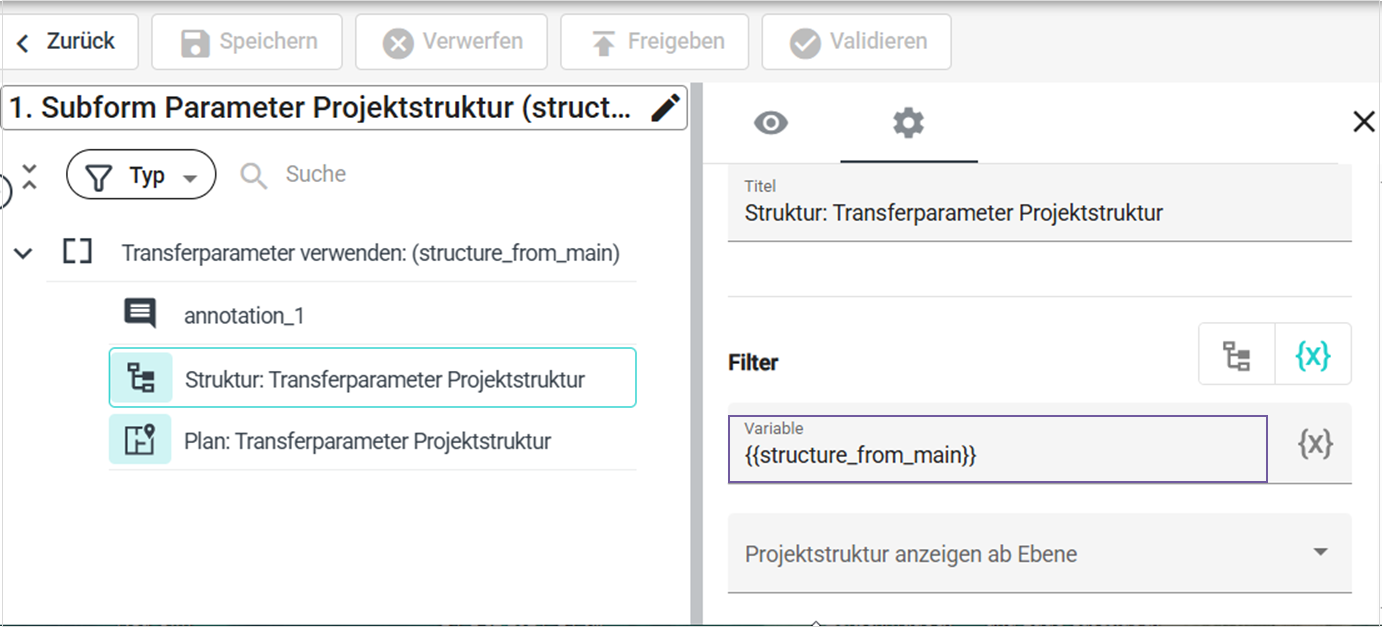The image size is (1382, 627).
Task: Select Struktur: Transferparameter Projektstruktur item
Action: point(385,380)
